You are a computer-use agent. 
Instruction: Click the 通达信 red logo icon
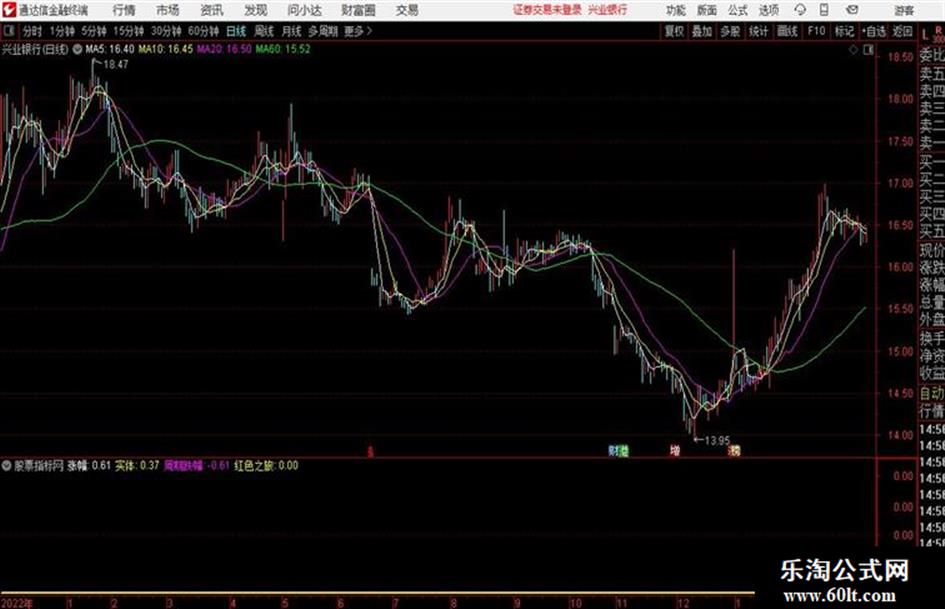(9, 10)
